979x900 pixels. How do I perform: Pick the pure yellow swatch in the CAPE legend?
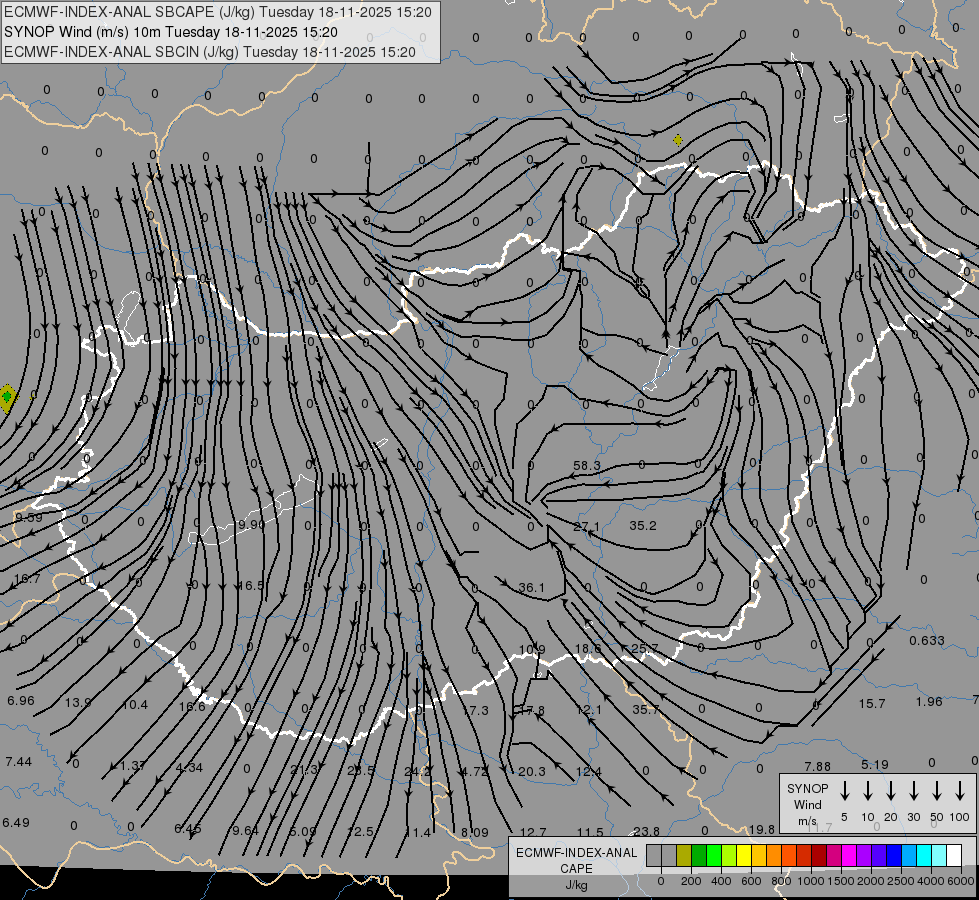pos(744,856)
